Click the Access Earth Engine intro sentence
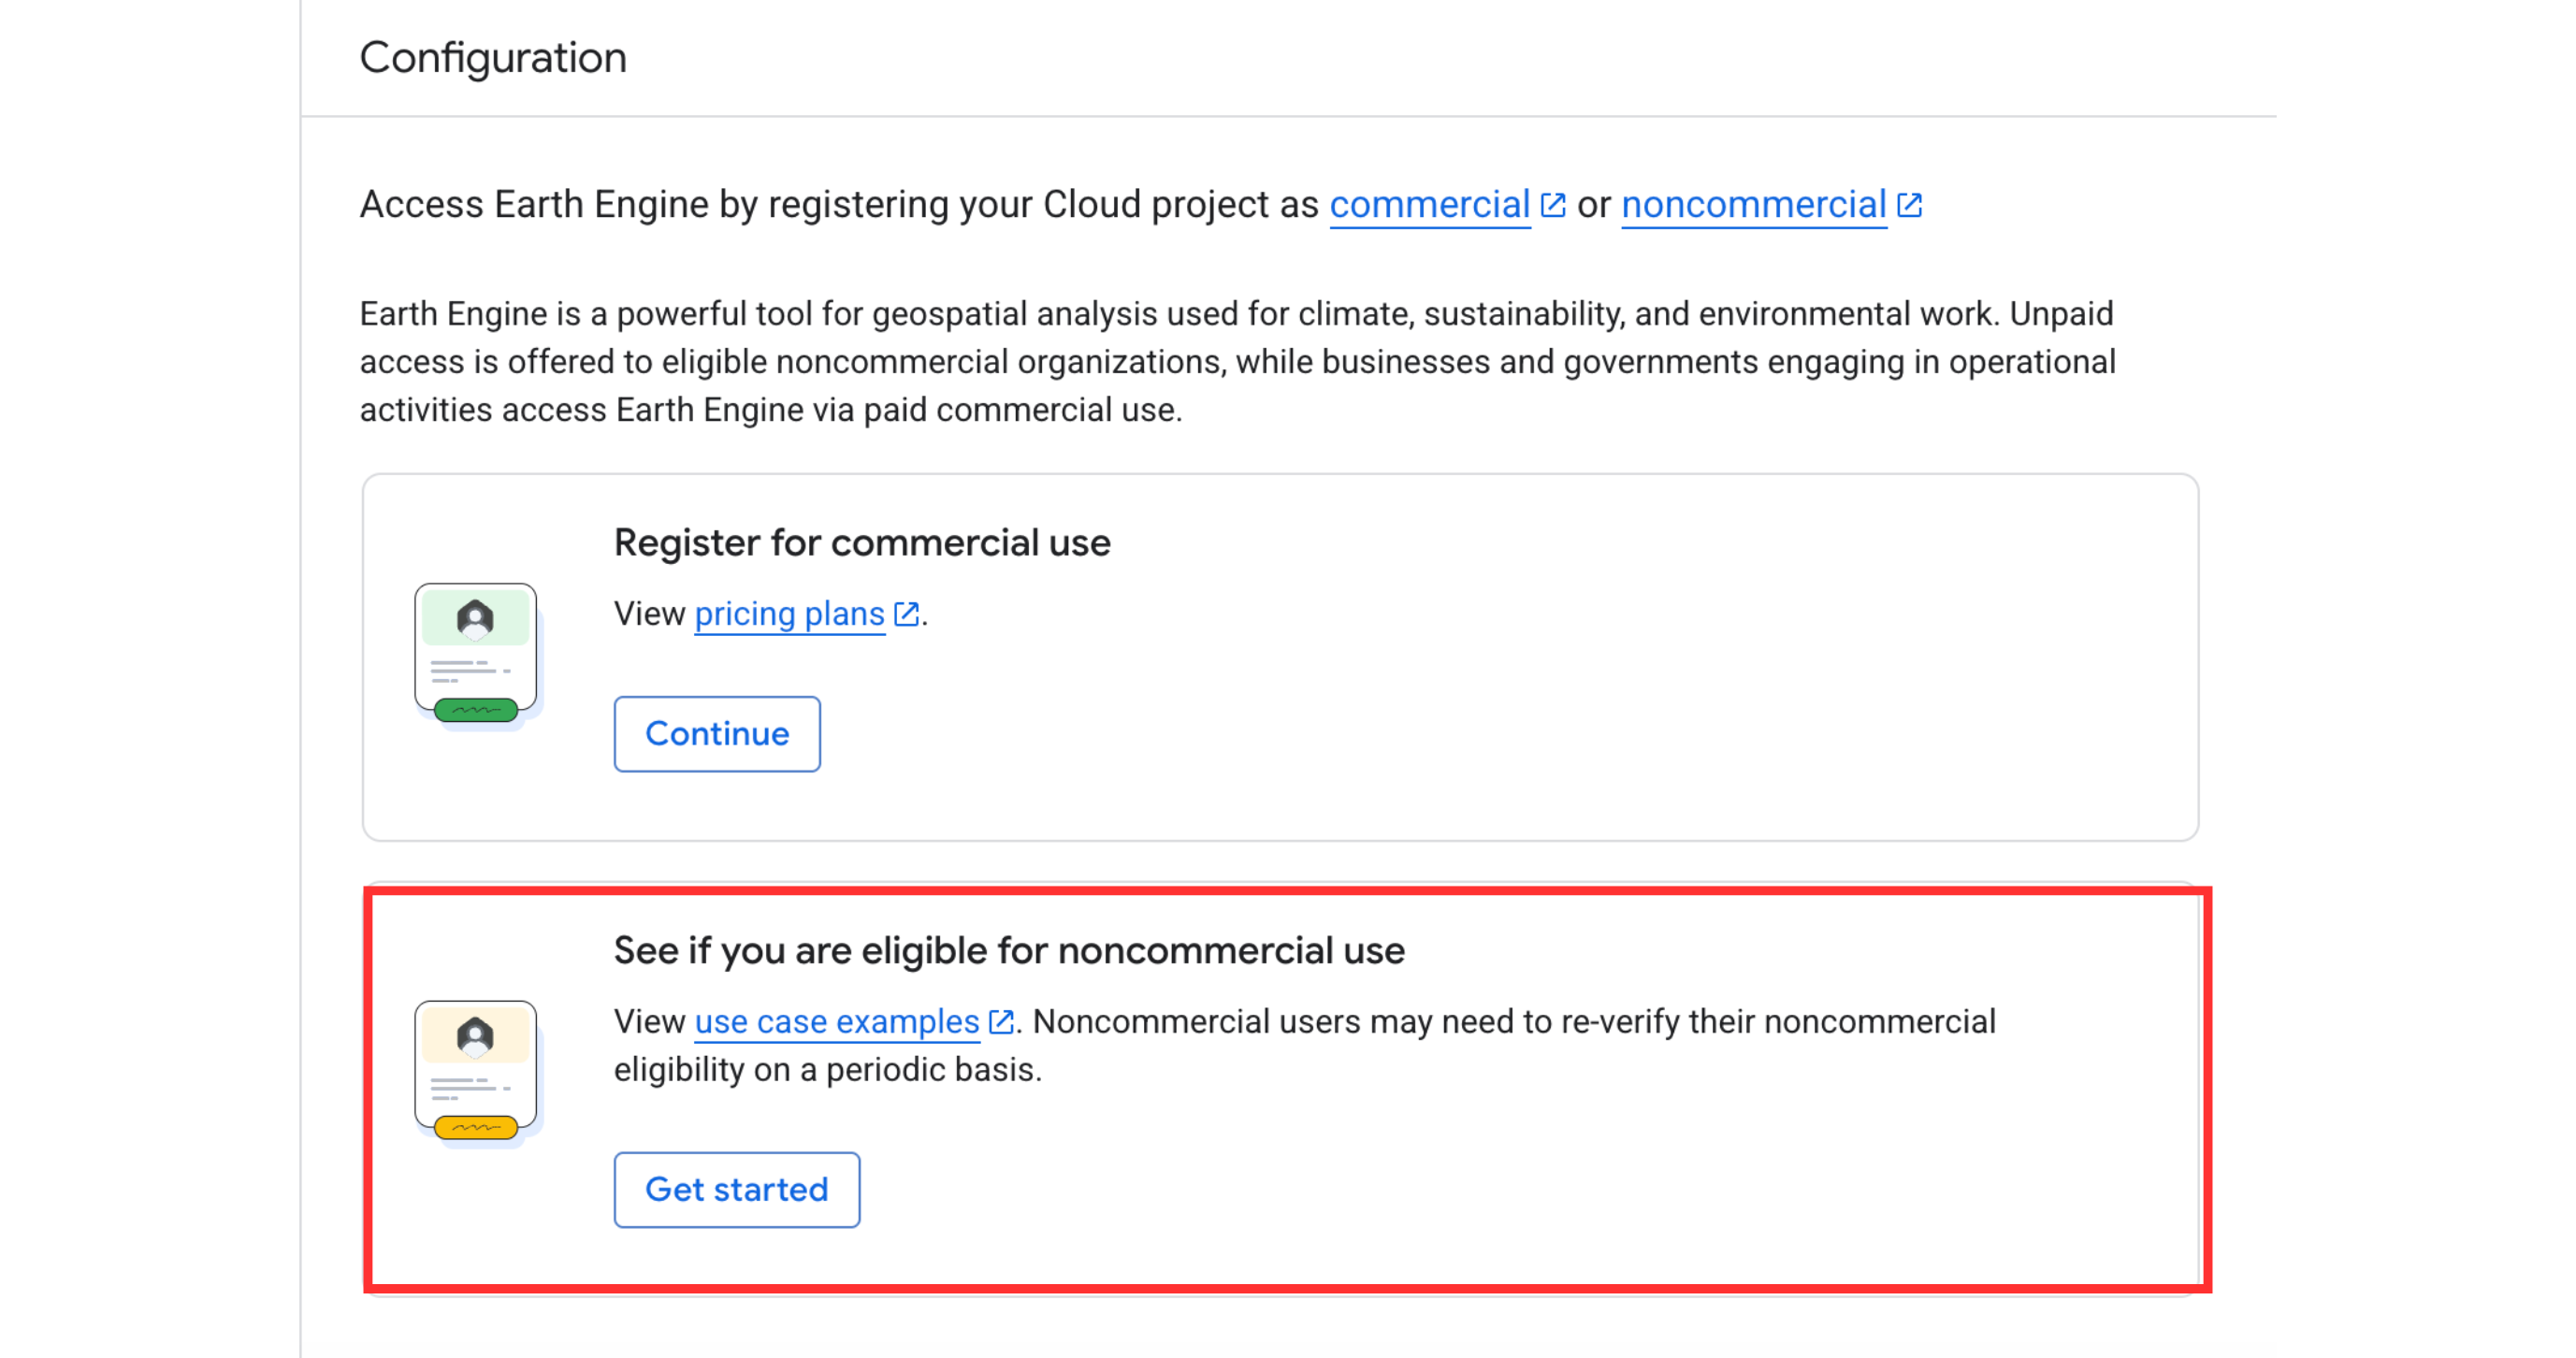 [x=838, y=205]
